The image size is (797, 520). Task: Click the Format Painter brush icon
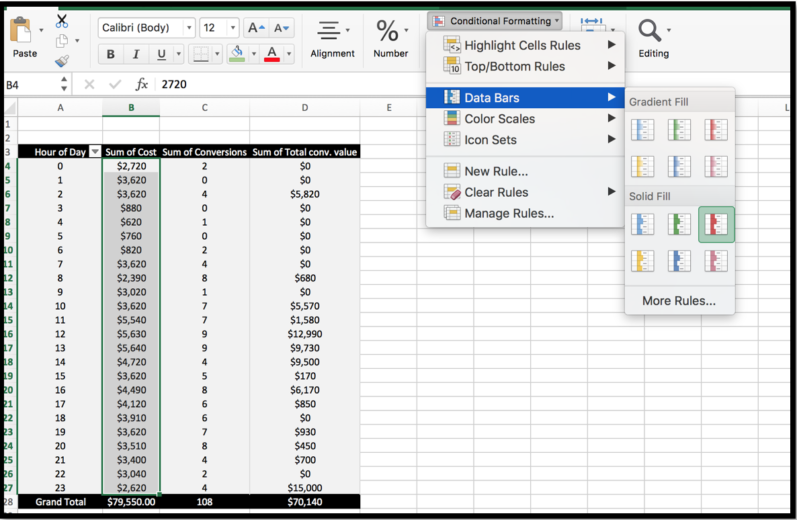62,61
